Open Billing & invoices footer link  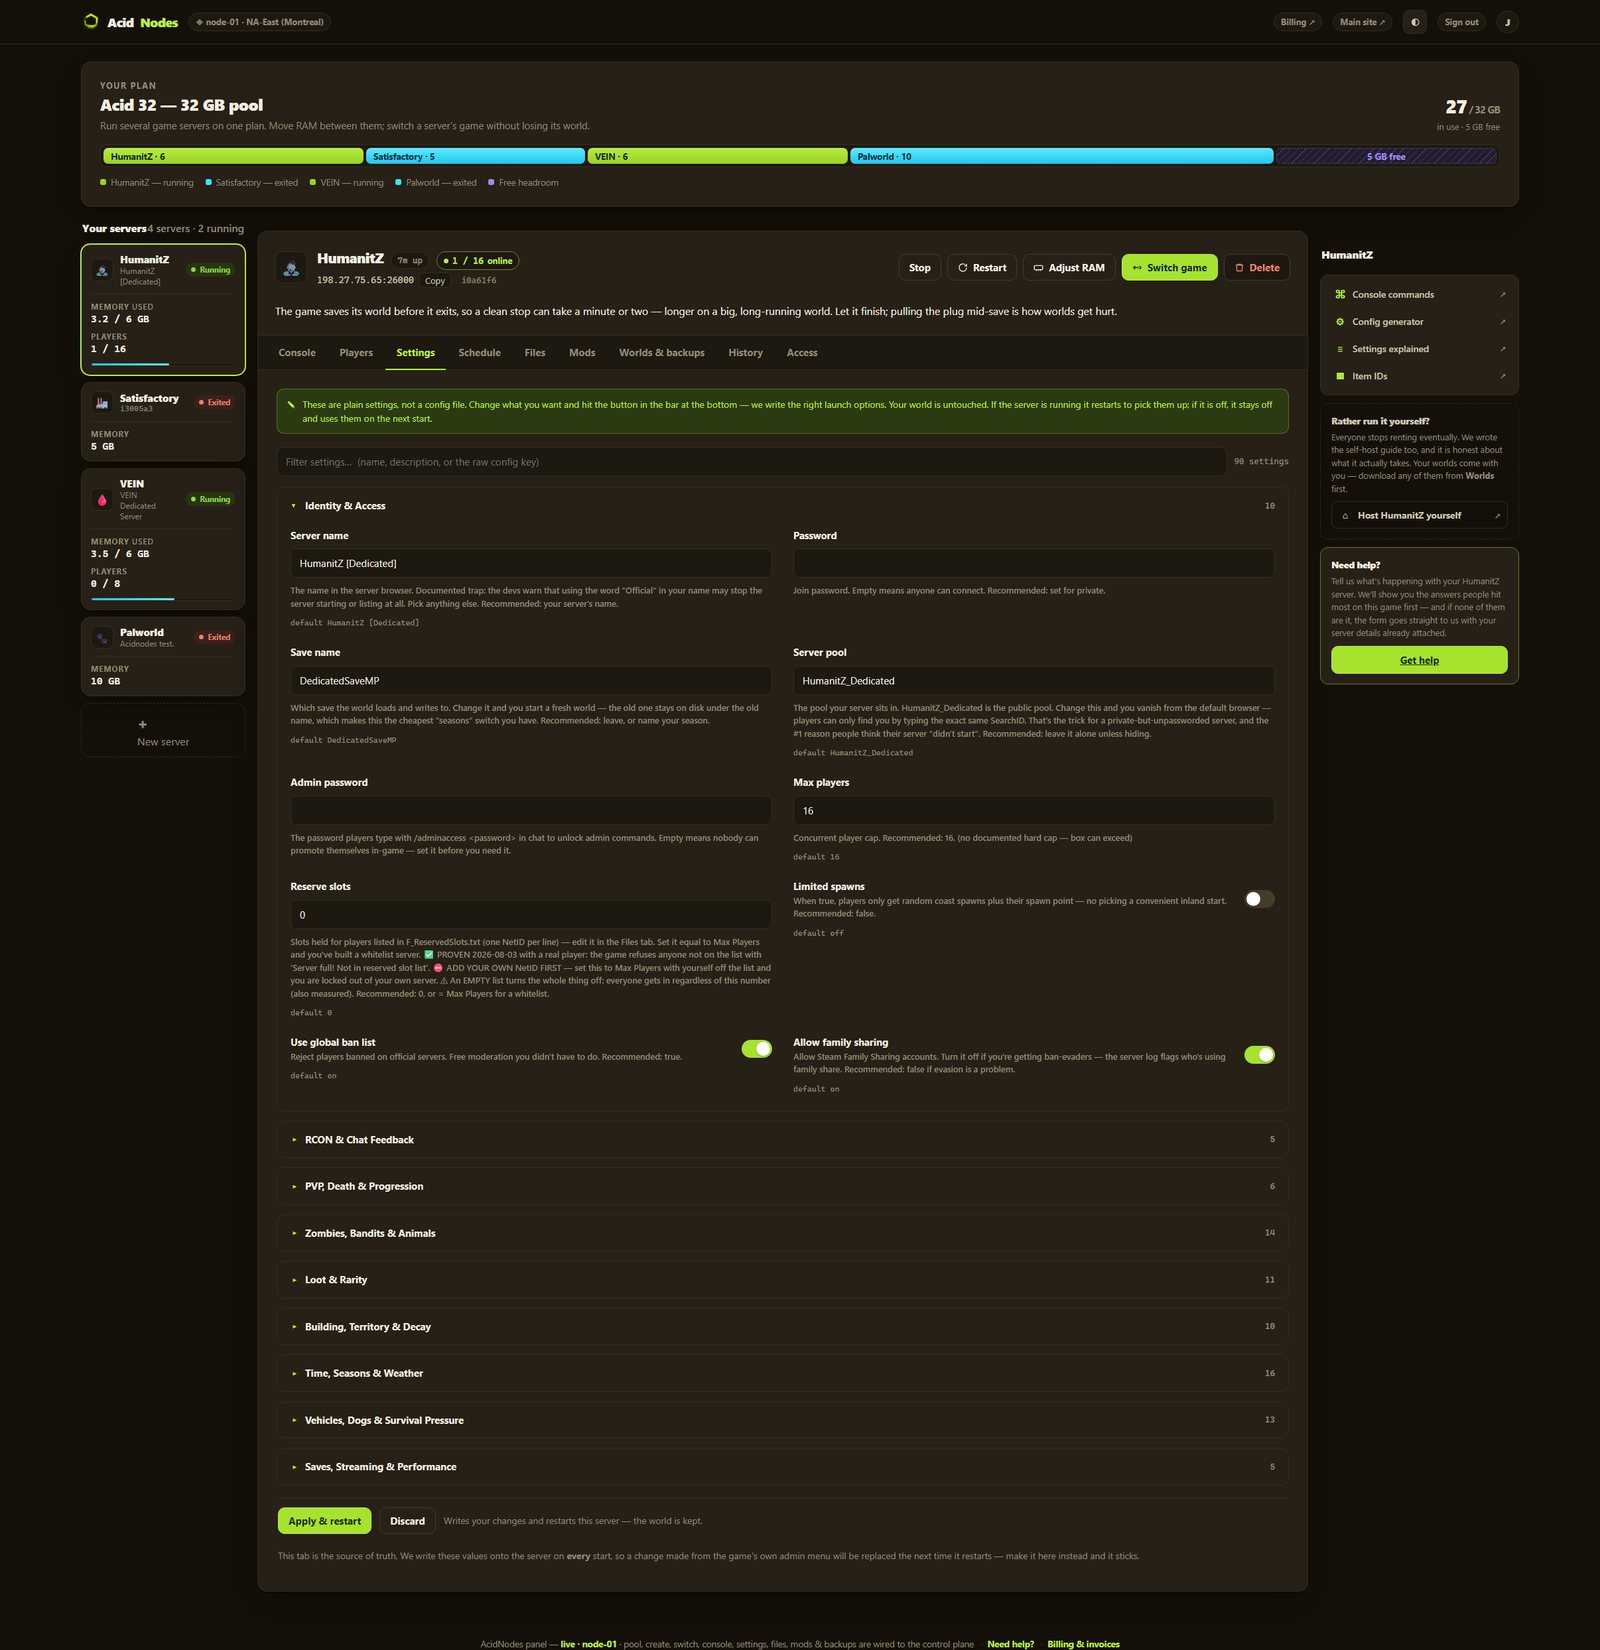coord(1083,1644)
